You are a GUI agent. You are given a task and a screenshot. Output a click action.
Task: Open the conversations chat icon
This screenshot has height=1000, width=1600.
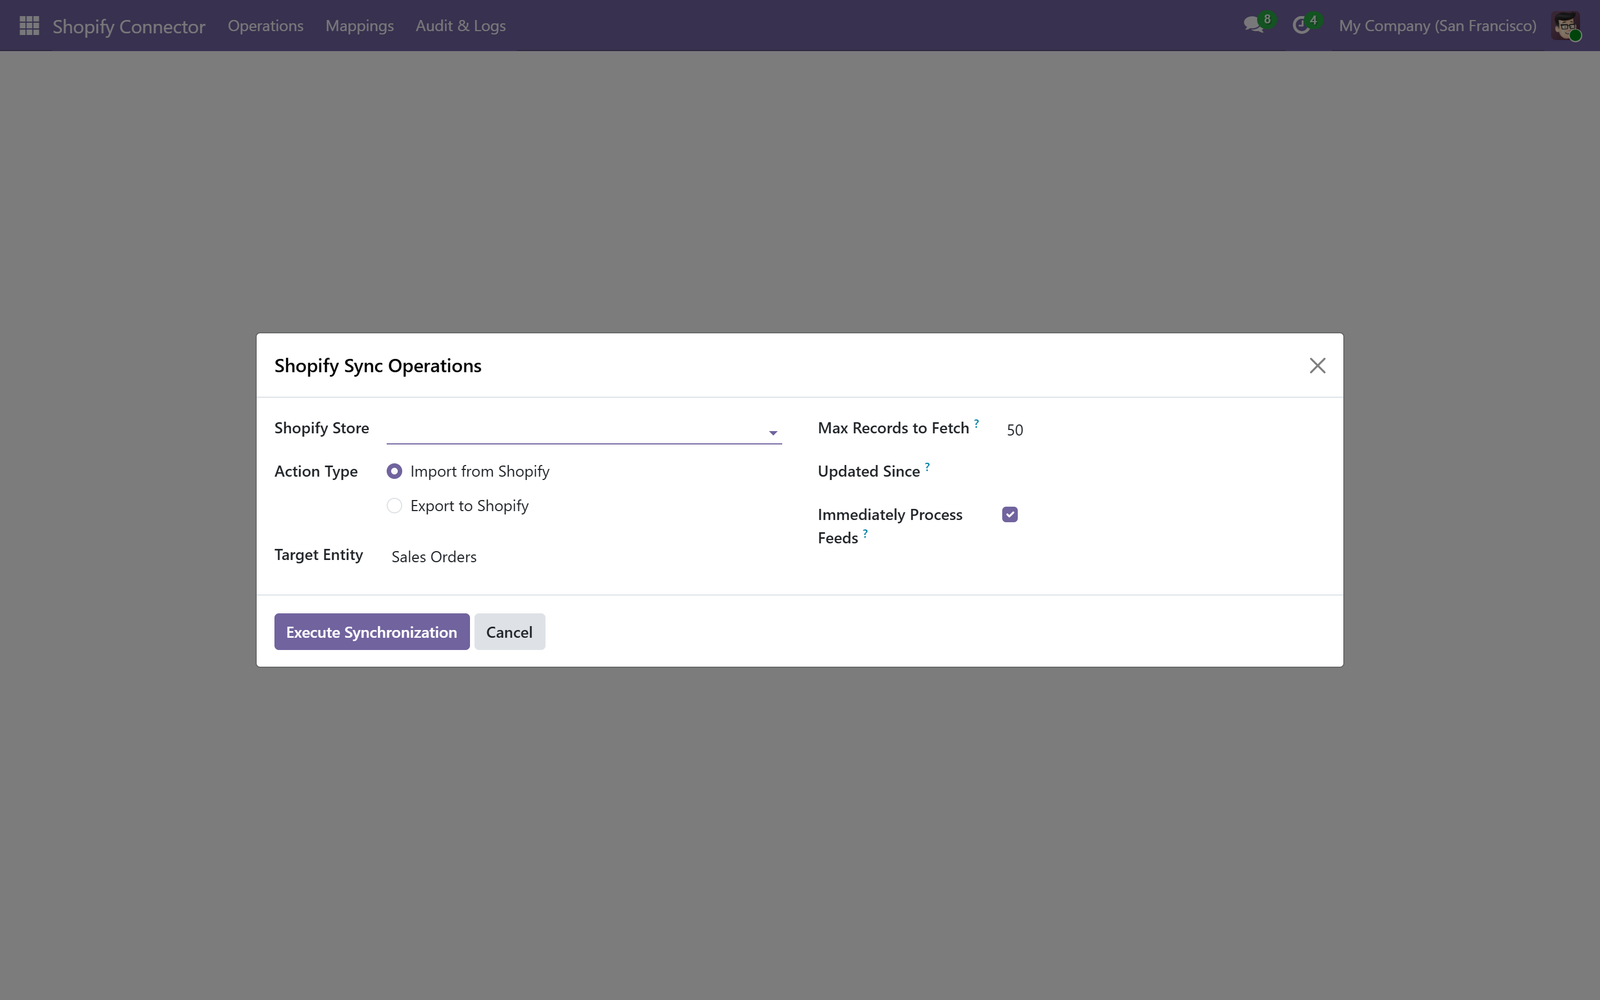[x=1254, y=25]
